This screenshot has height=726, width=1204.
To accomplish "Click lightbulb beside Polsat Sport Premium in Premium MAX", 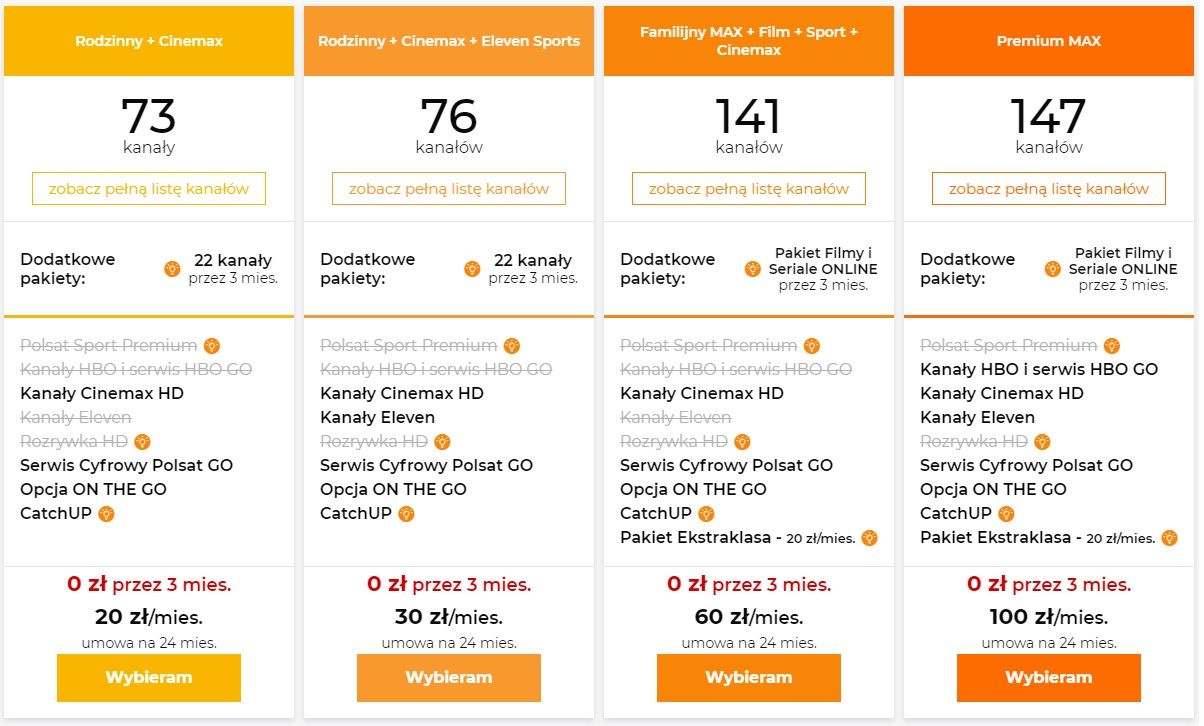I will (x=1112, y=346).
